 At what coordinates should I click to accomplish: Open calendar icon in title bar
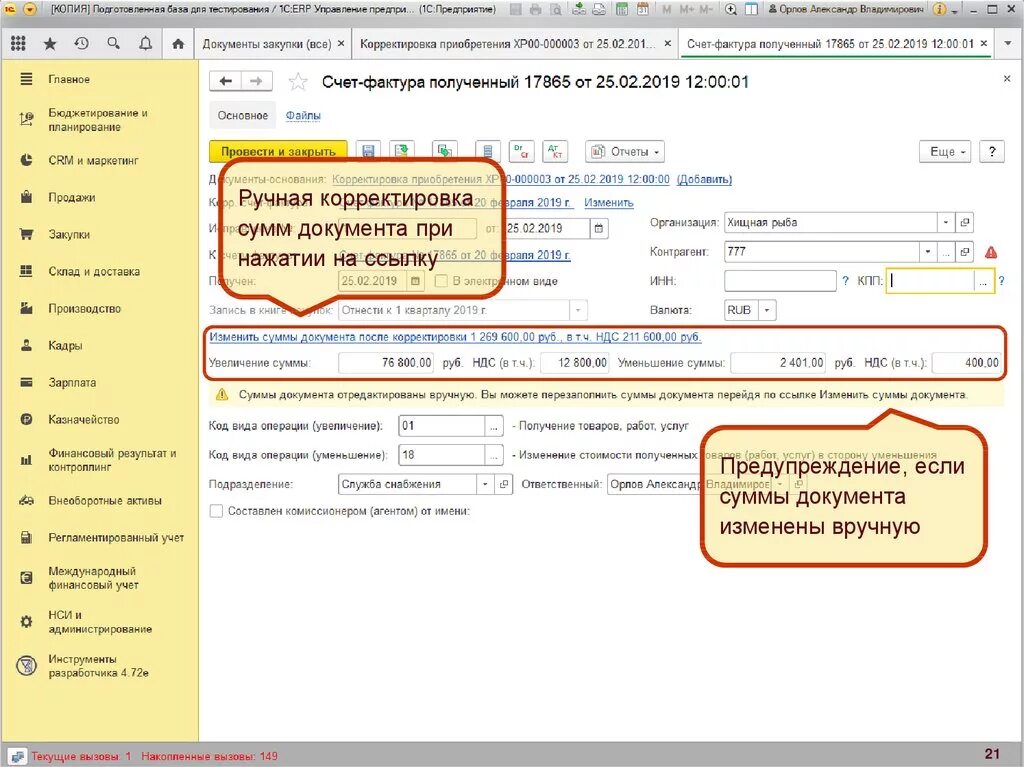click(x=642, y=9)
